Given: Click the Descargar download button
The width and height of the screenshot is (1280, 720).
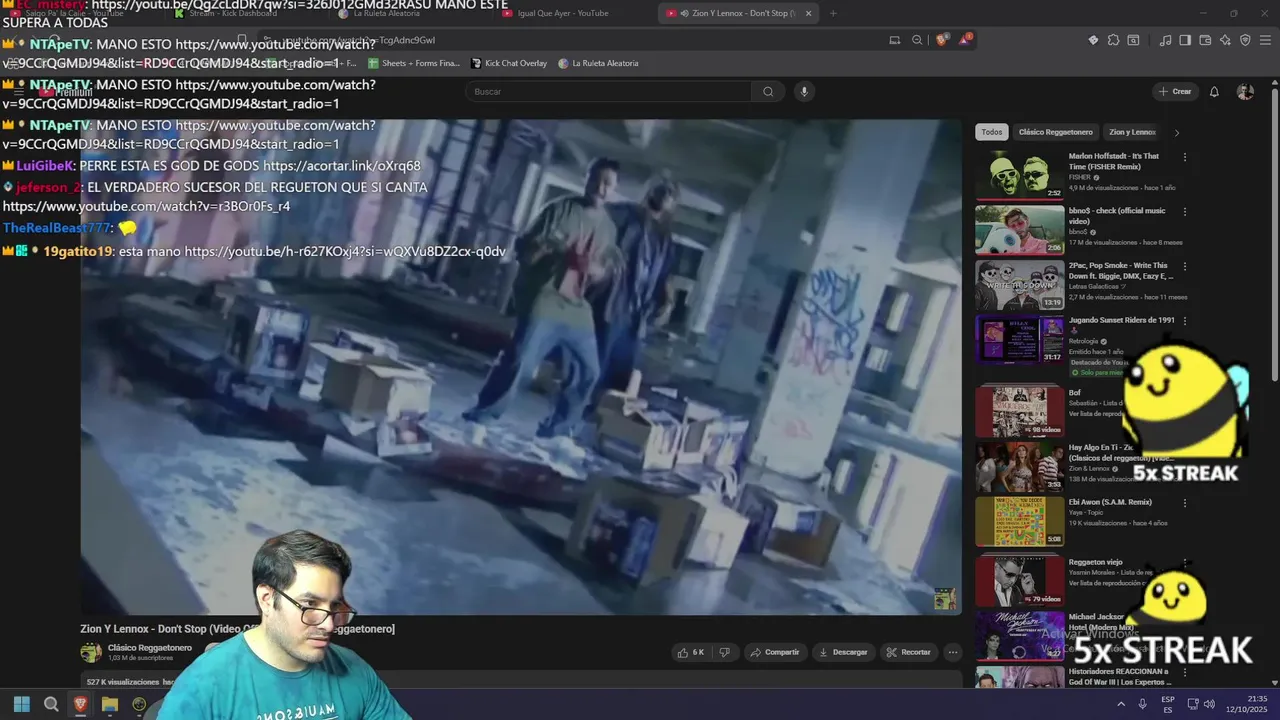Looking at the screenshot, I should pos(843,652).
